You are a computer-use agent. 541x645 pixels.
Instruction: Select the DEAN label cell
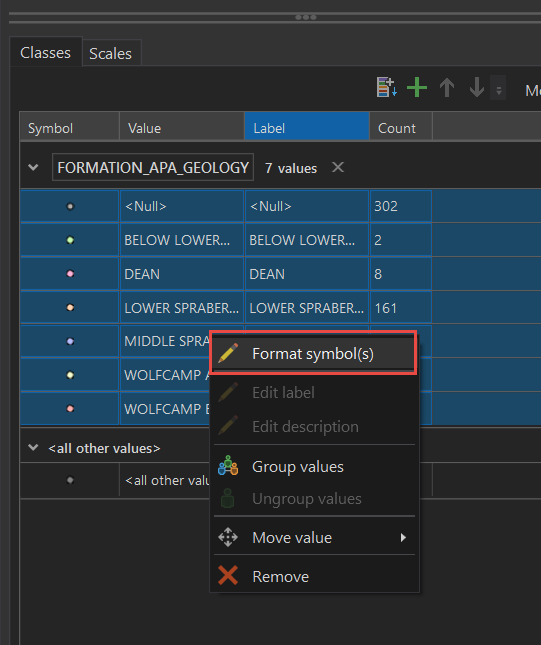click(307, 274)
